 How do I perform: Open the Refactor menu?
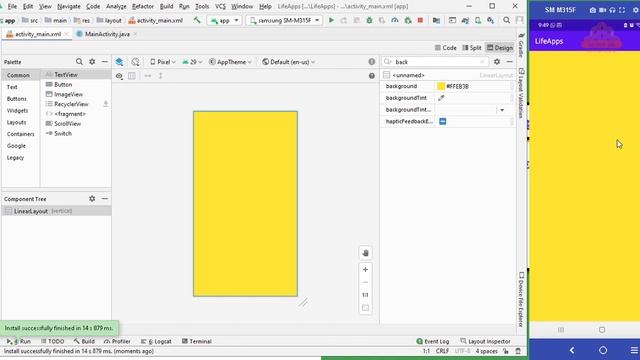142,7
